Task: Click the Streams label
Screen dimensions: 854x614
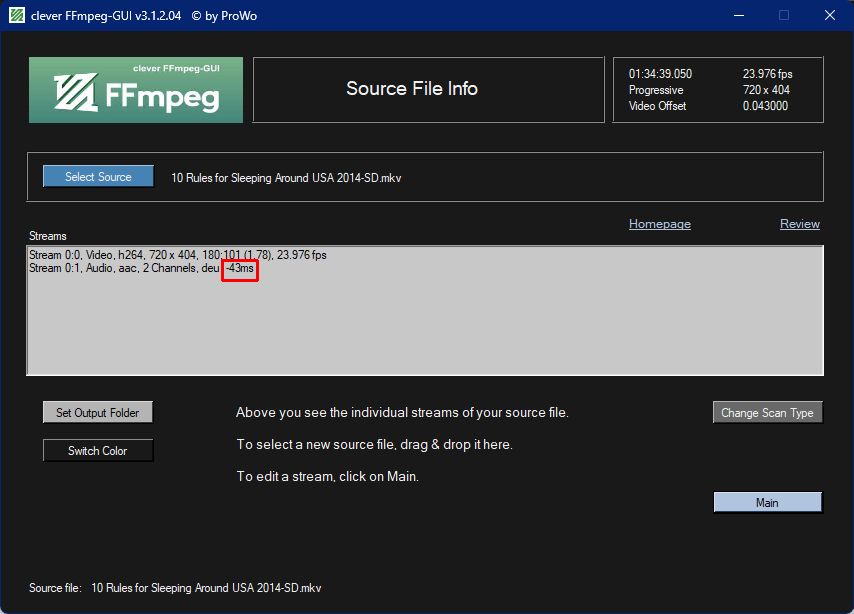Action: (x=48, y=236)
